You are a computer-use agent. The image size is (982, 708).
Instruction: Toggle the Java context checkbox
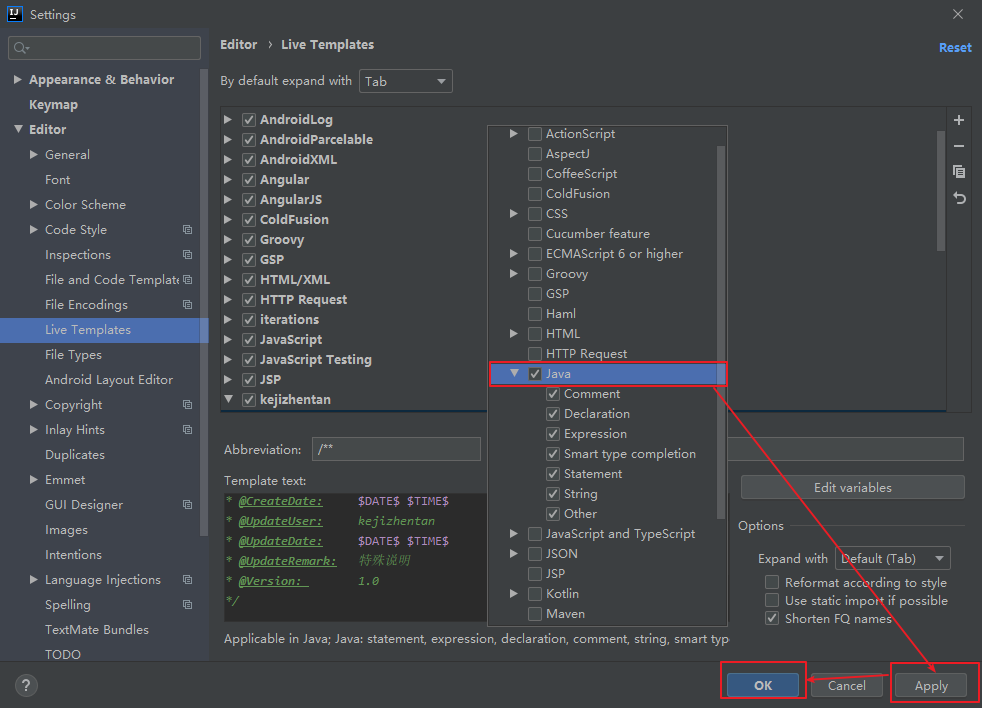[535, 374]
